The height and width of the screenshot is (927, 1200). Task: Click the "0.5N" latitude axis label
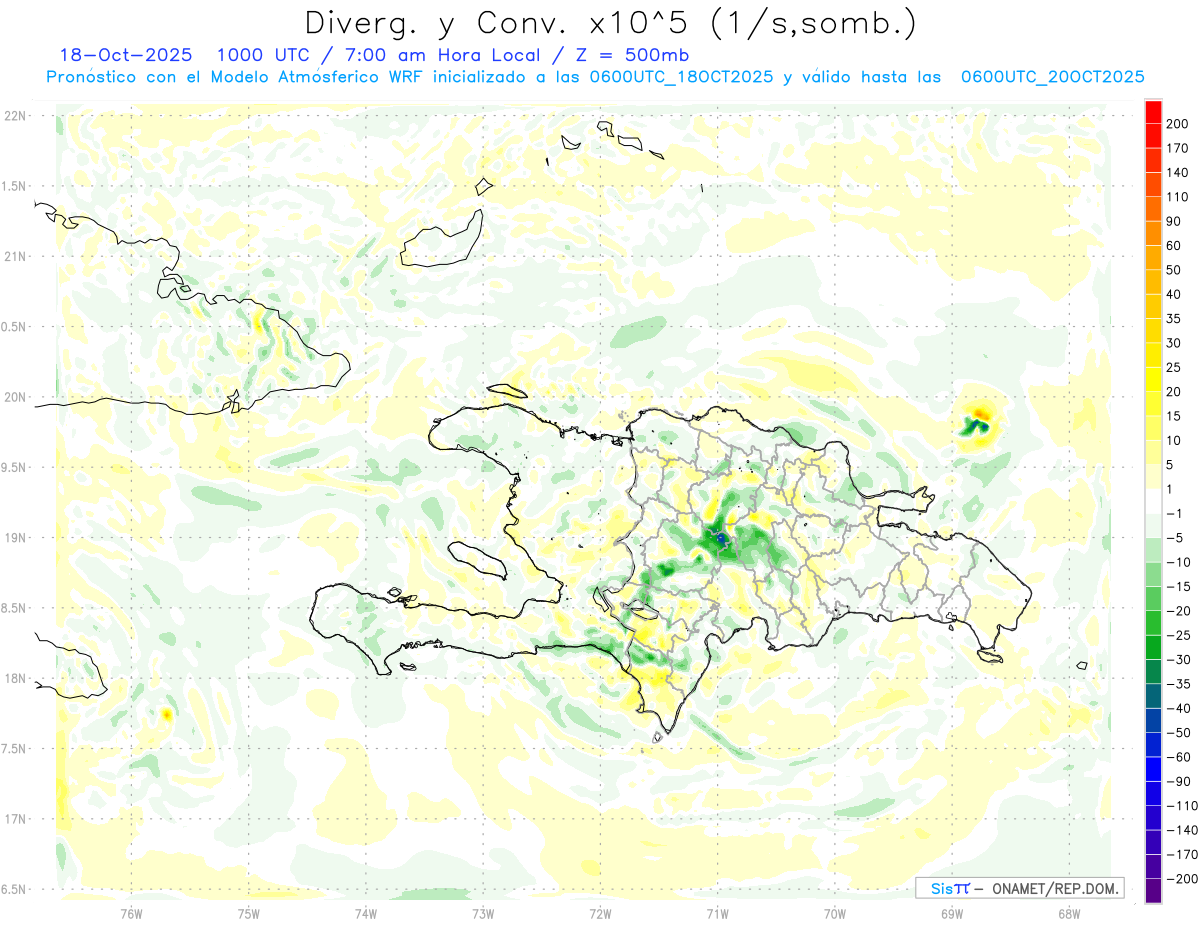click(15, 327)
